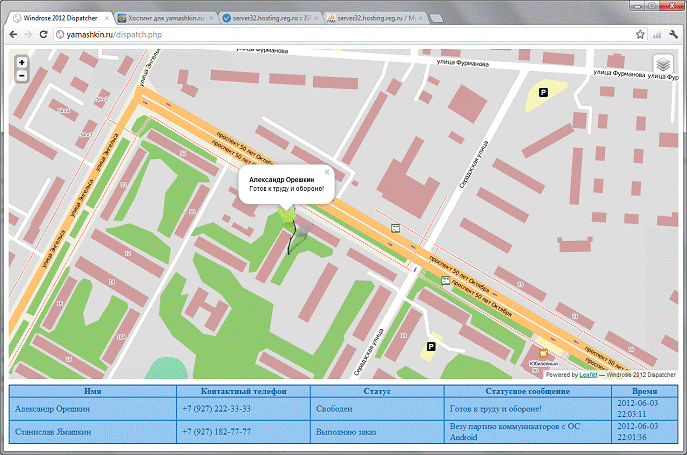Click the green map marker
Image resolution: width=687 pixels, height=455 pixels.
pos(289,214)
